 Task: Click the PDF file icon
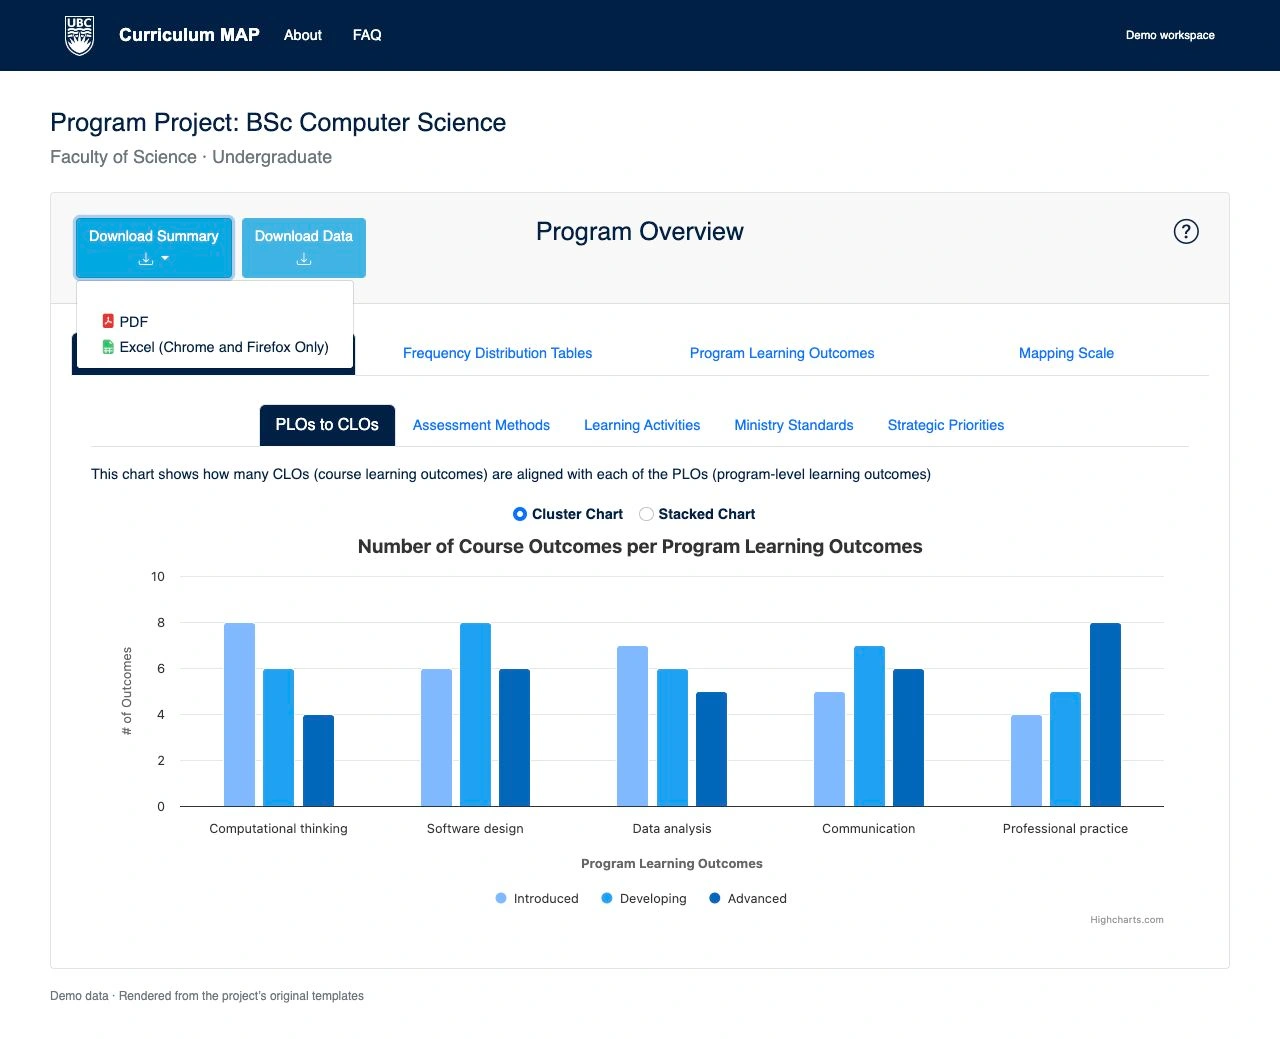pos(108,321)
